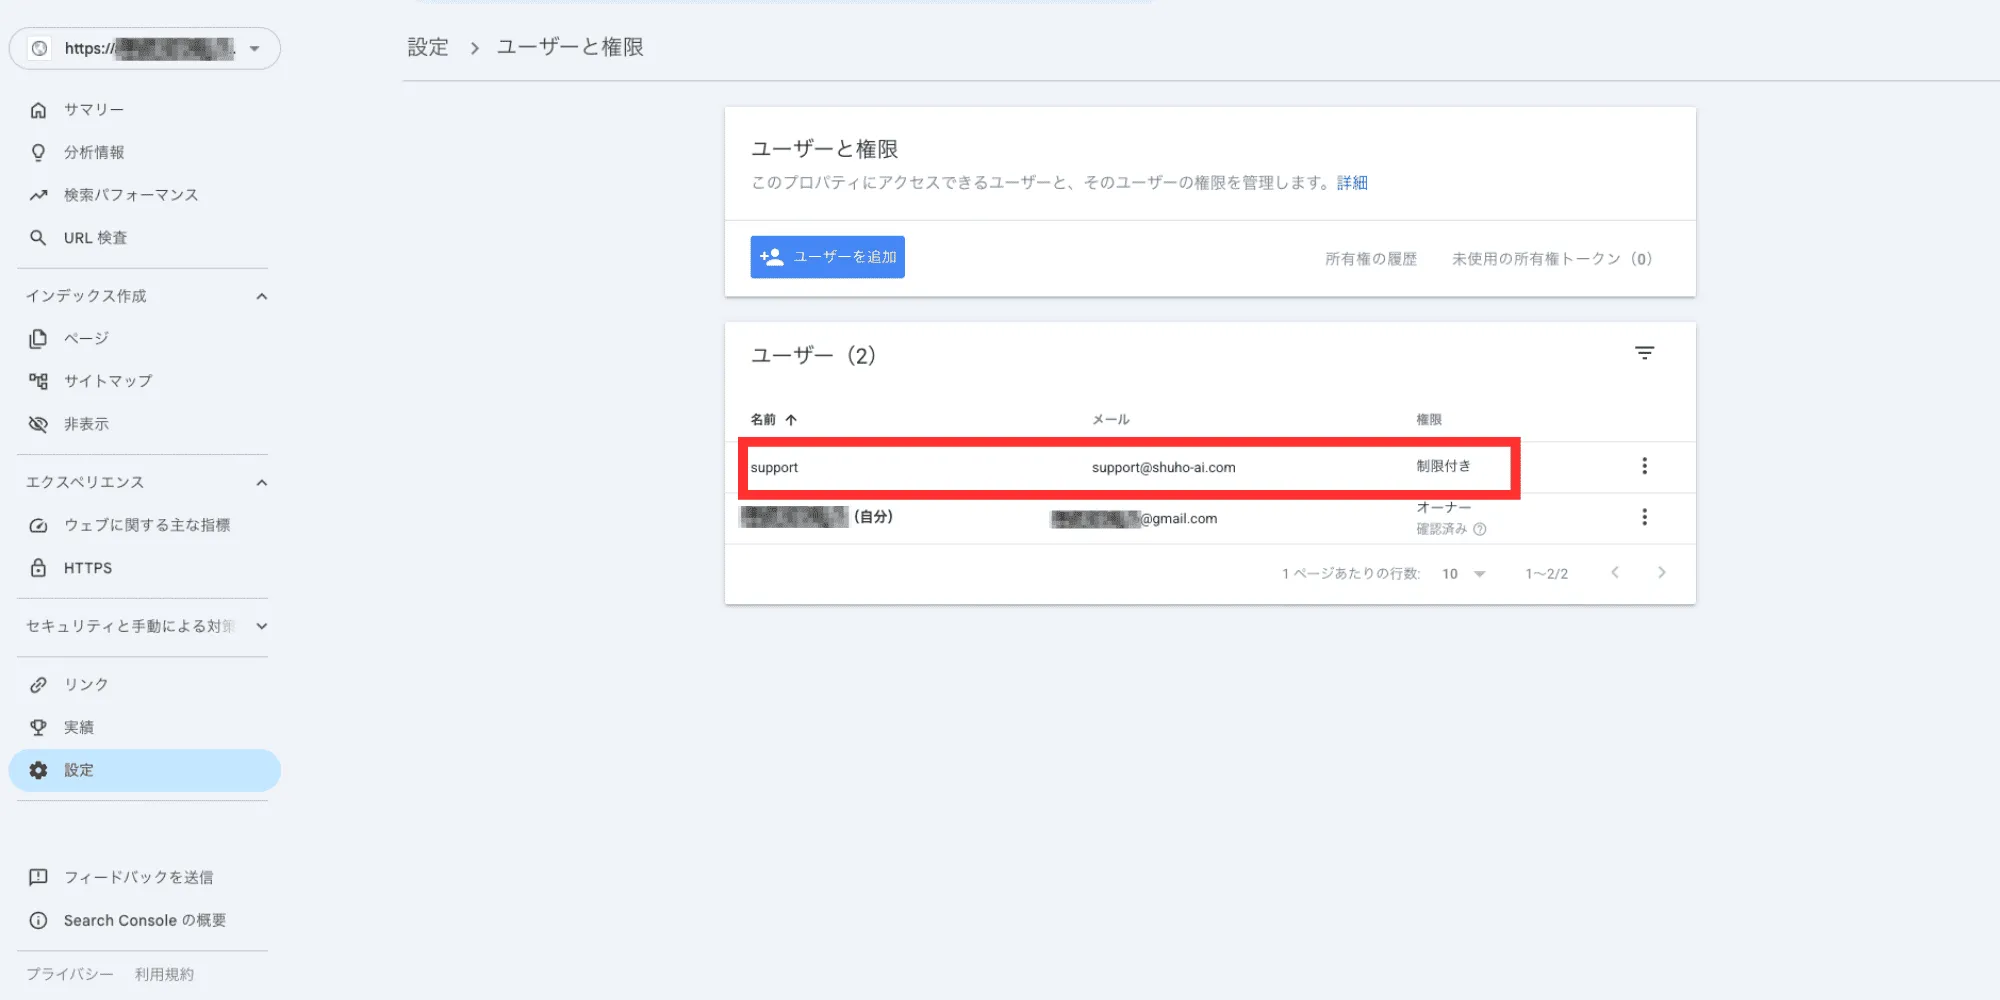Click the 1〜2/2 pagination text
Viewport: 2000px width, 1000px height.
tap(1546, 574)
